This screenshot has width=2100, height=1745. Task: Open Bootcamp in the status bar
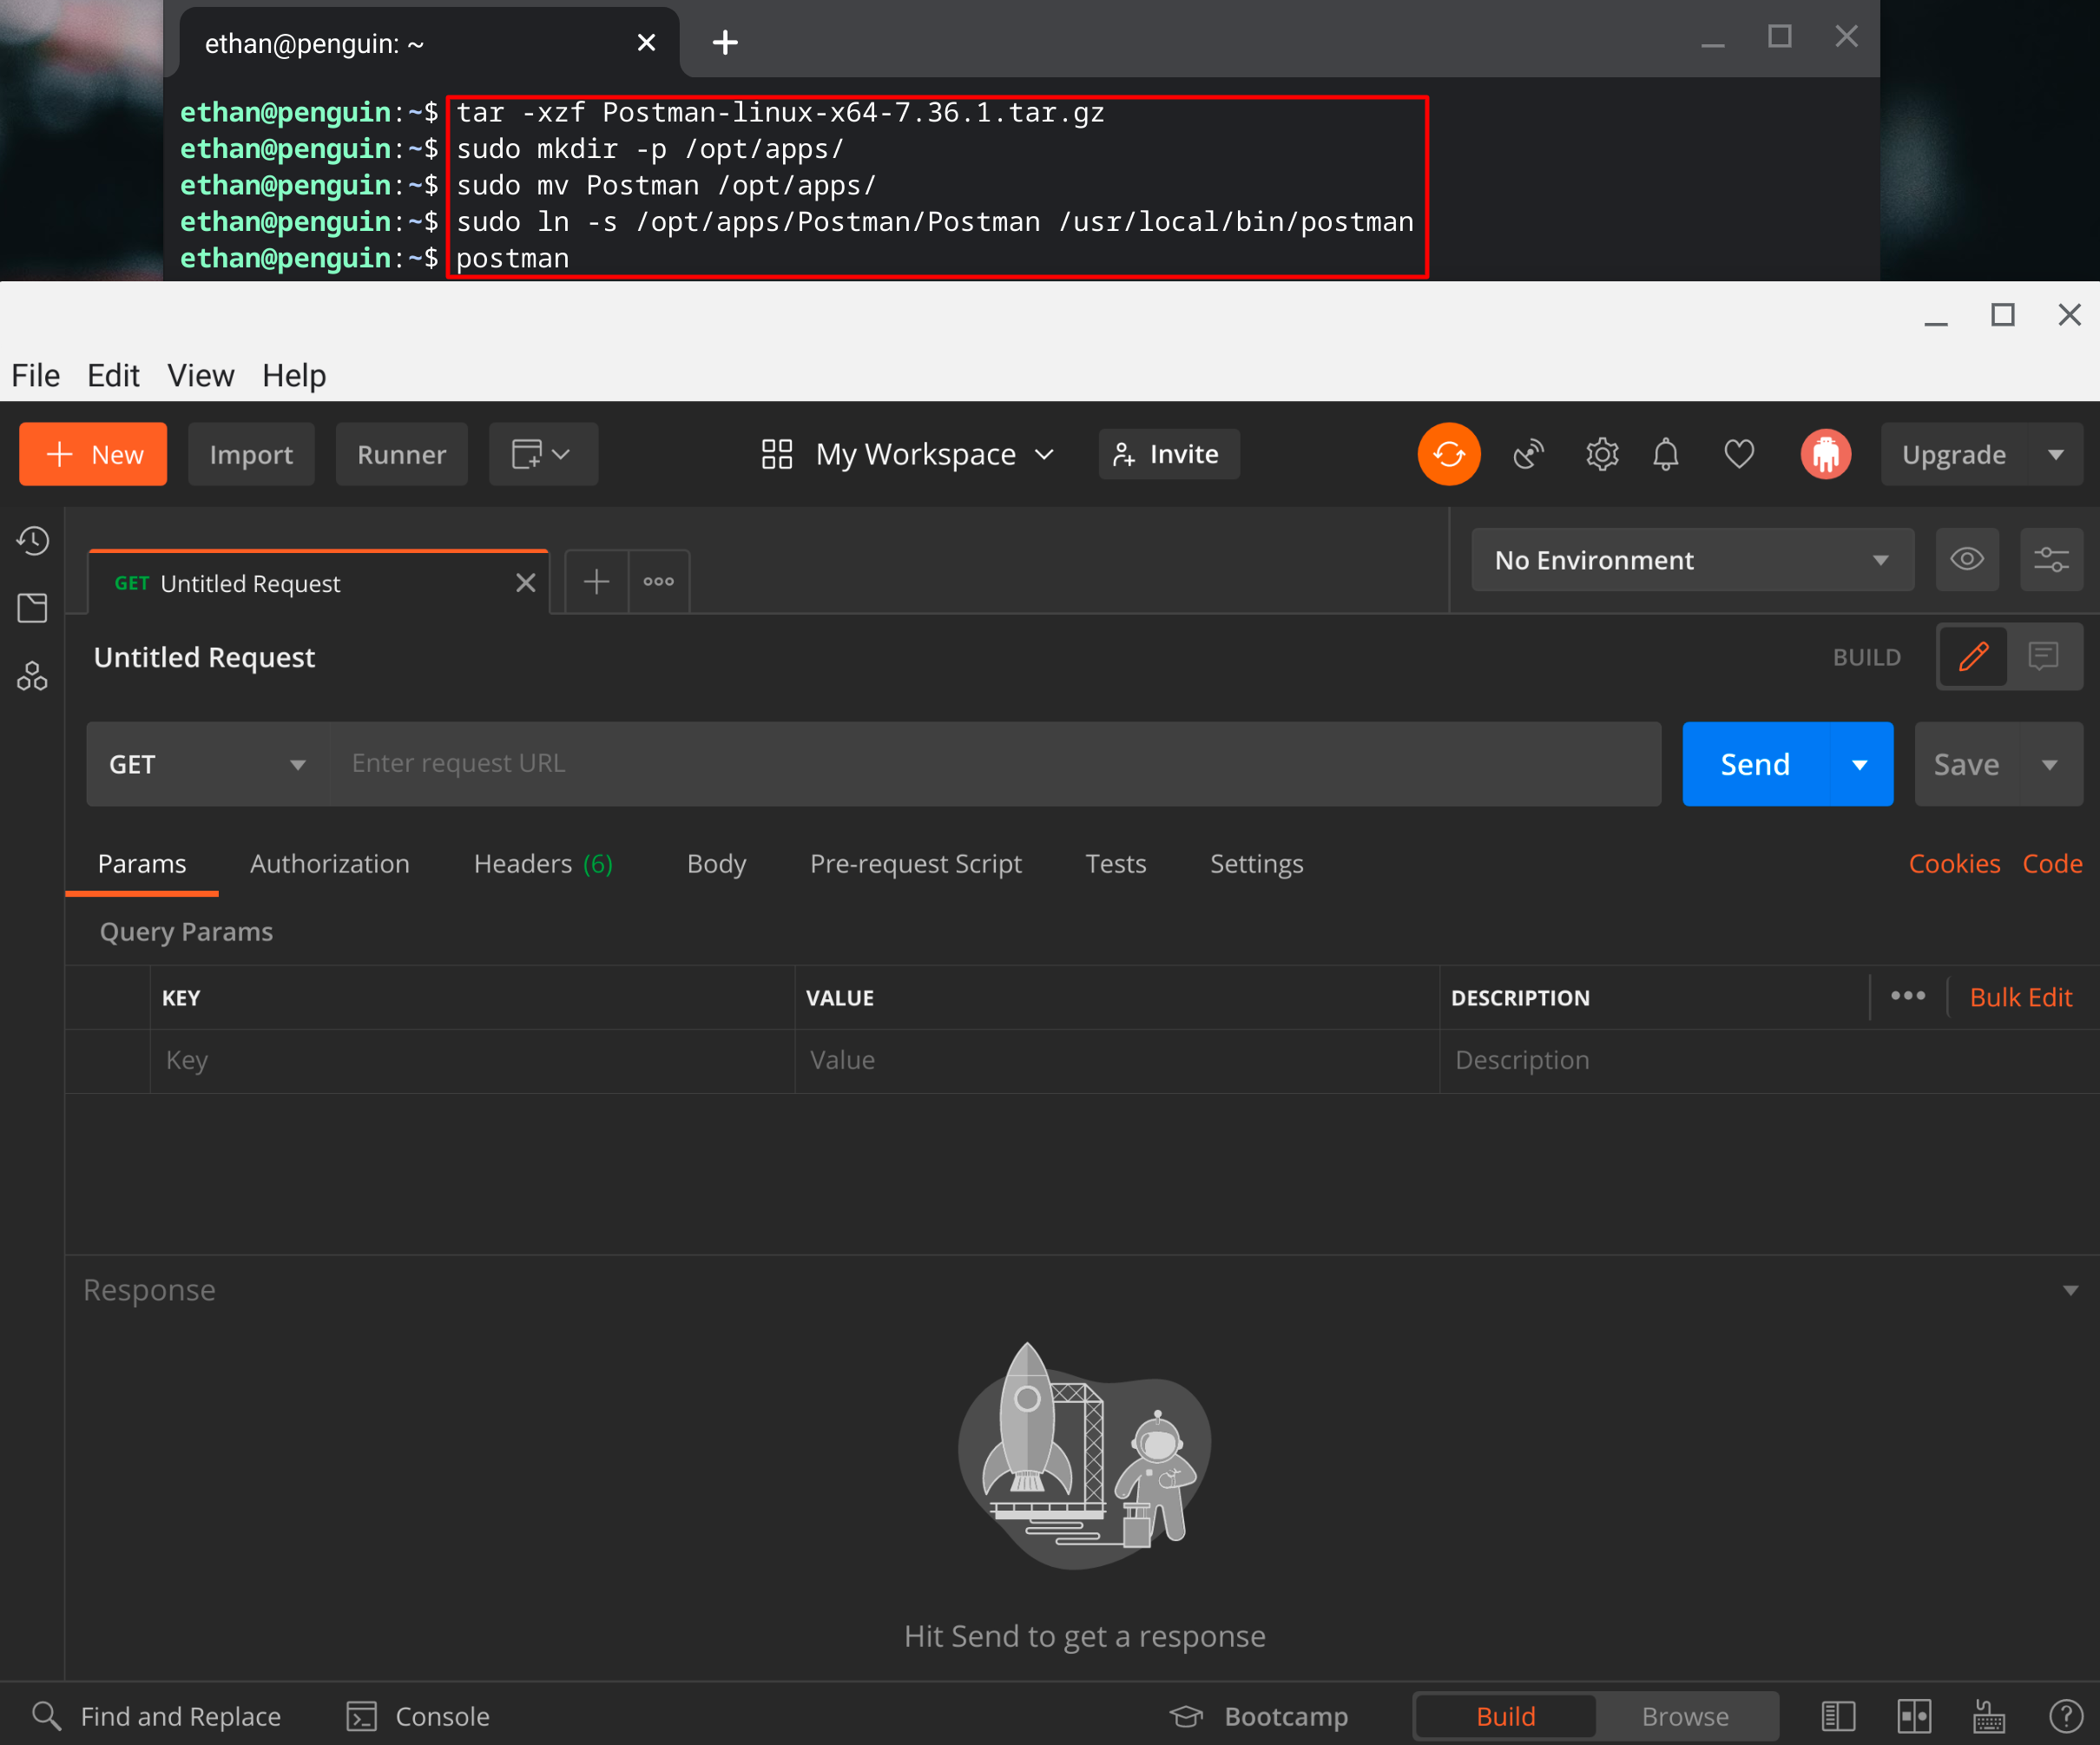[1259, 1716]
